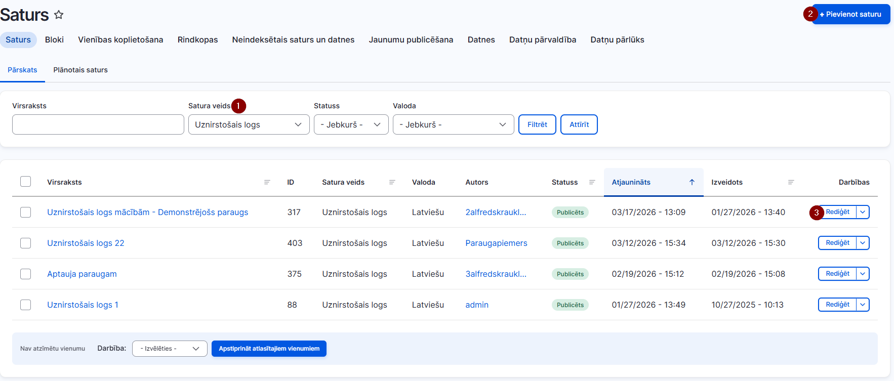
Task: Expand actions arrow for Uzņirstošais logs 22
Action: [863, 243]
